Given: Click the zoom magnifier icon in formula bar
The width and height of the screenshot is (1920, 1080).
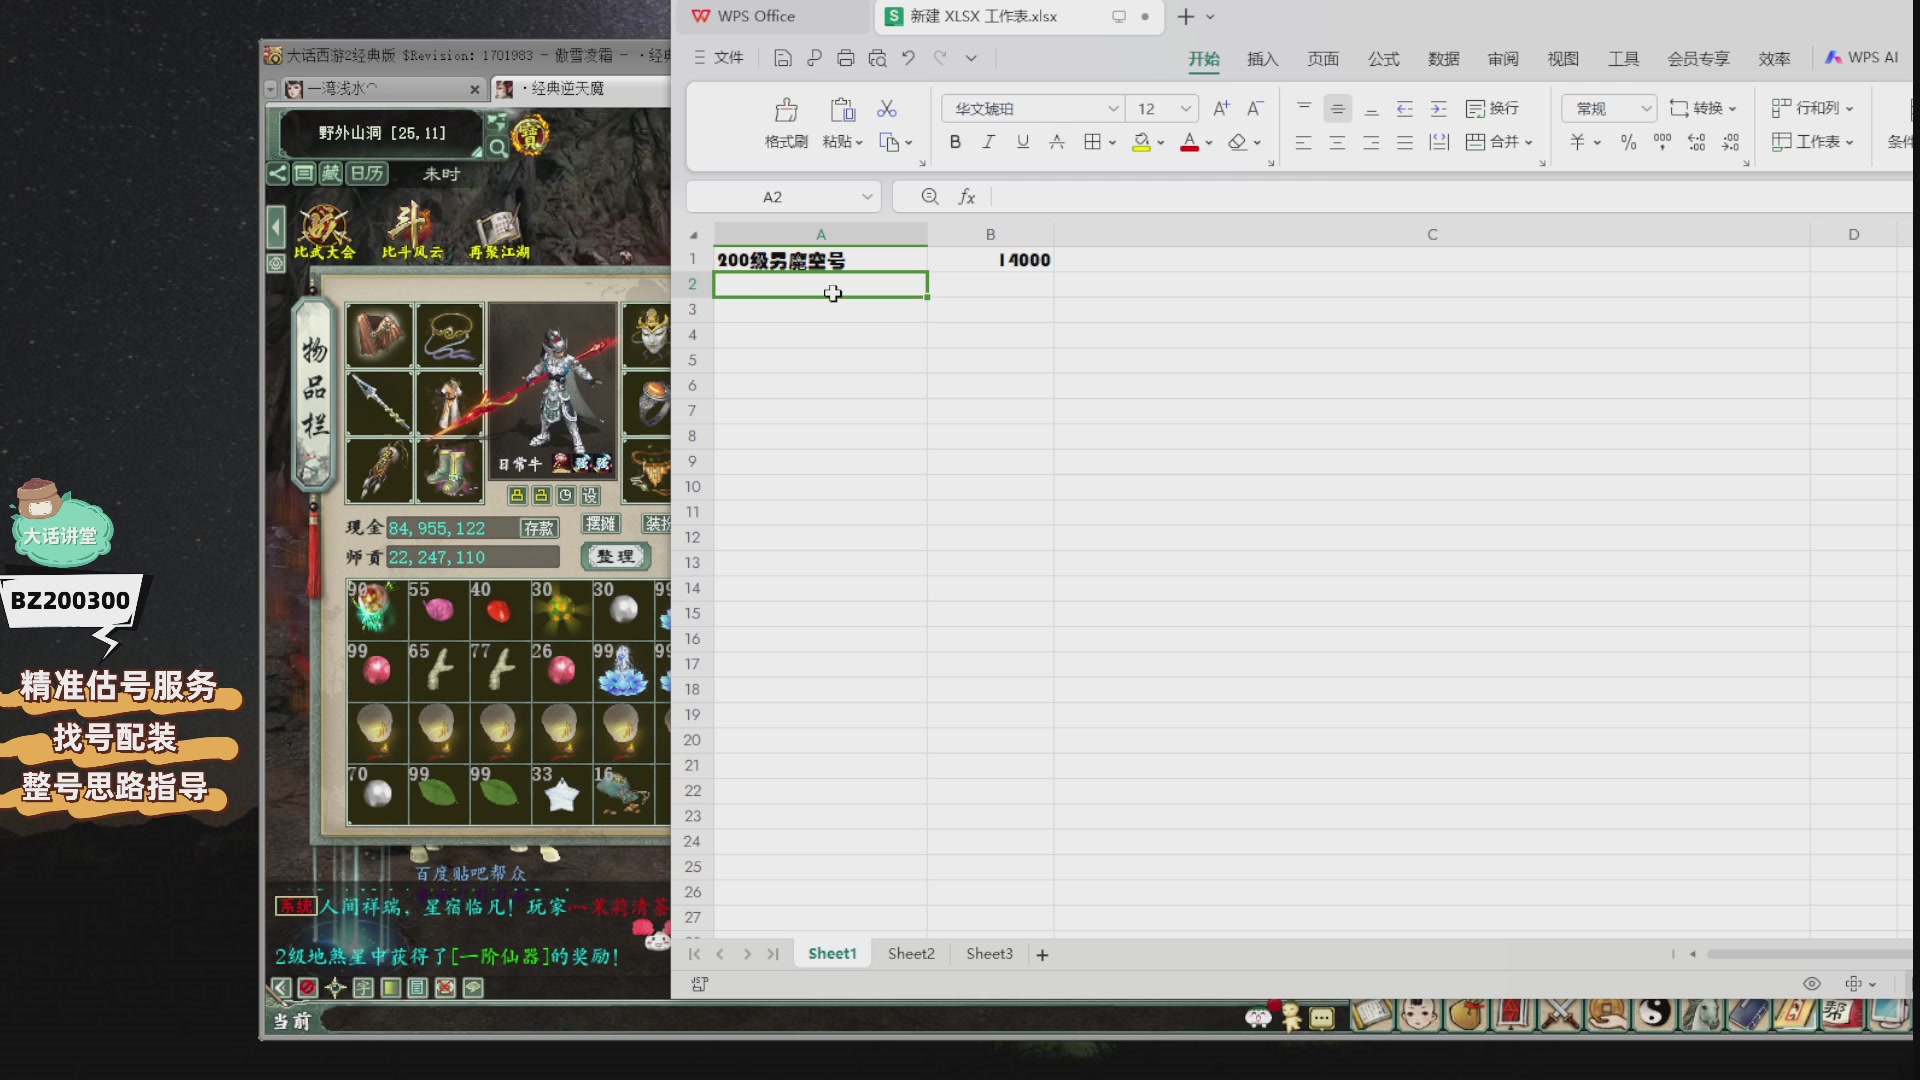Looking at the screenshot, I should click(x=930, y=197).
